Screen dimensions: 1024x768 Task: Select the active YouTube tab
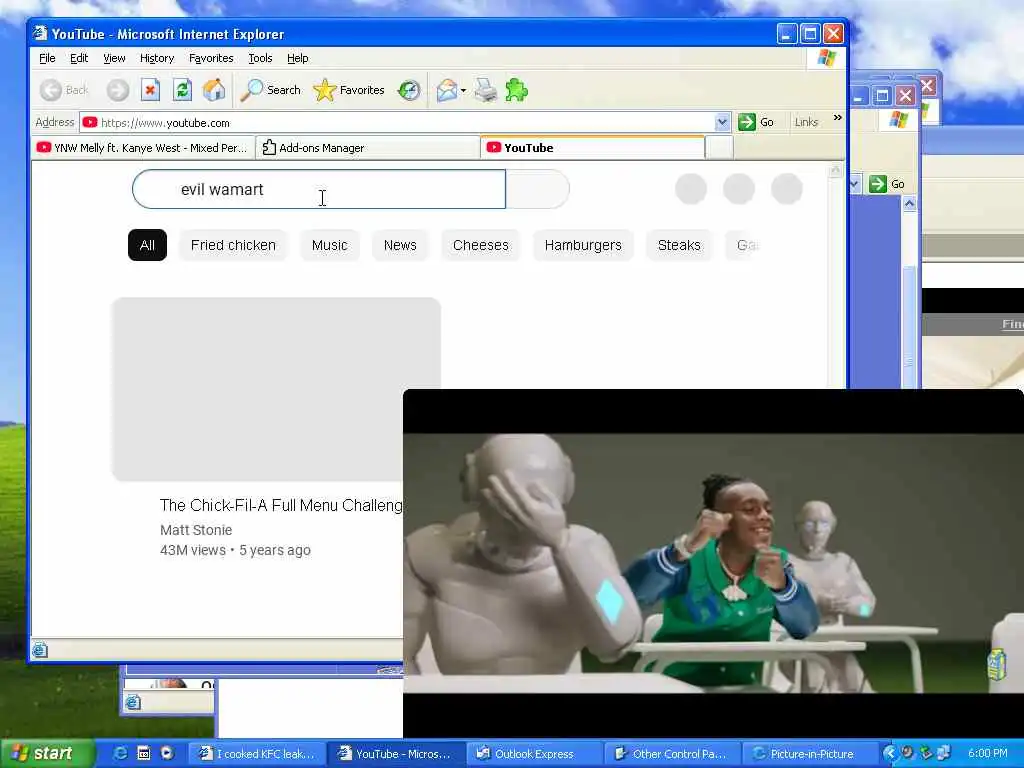(593, 148)
